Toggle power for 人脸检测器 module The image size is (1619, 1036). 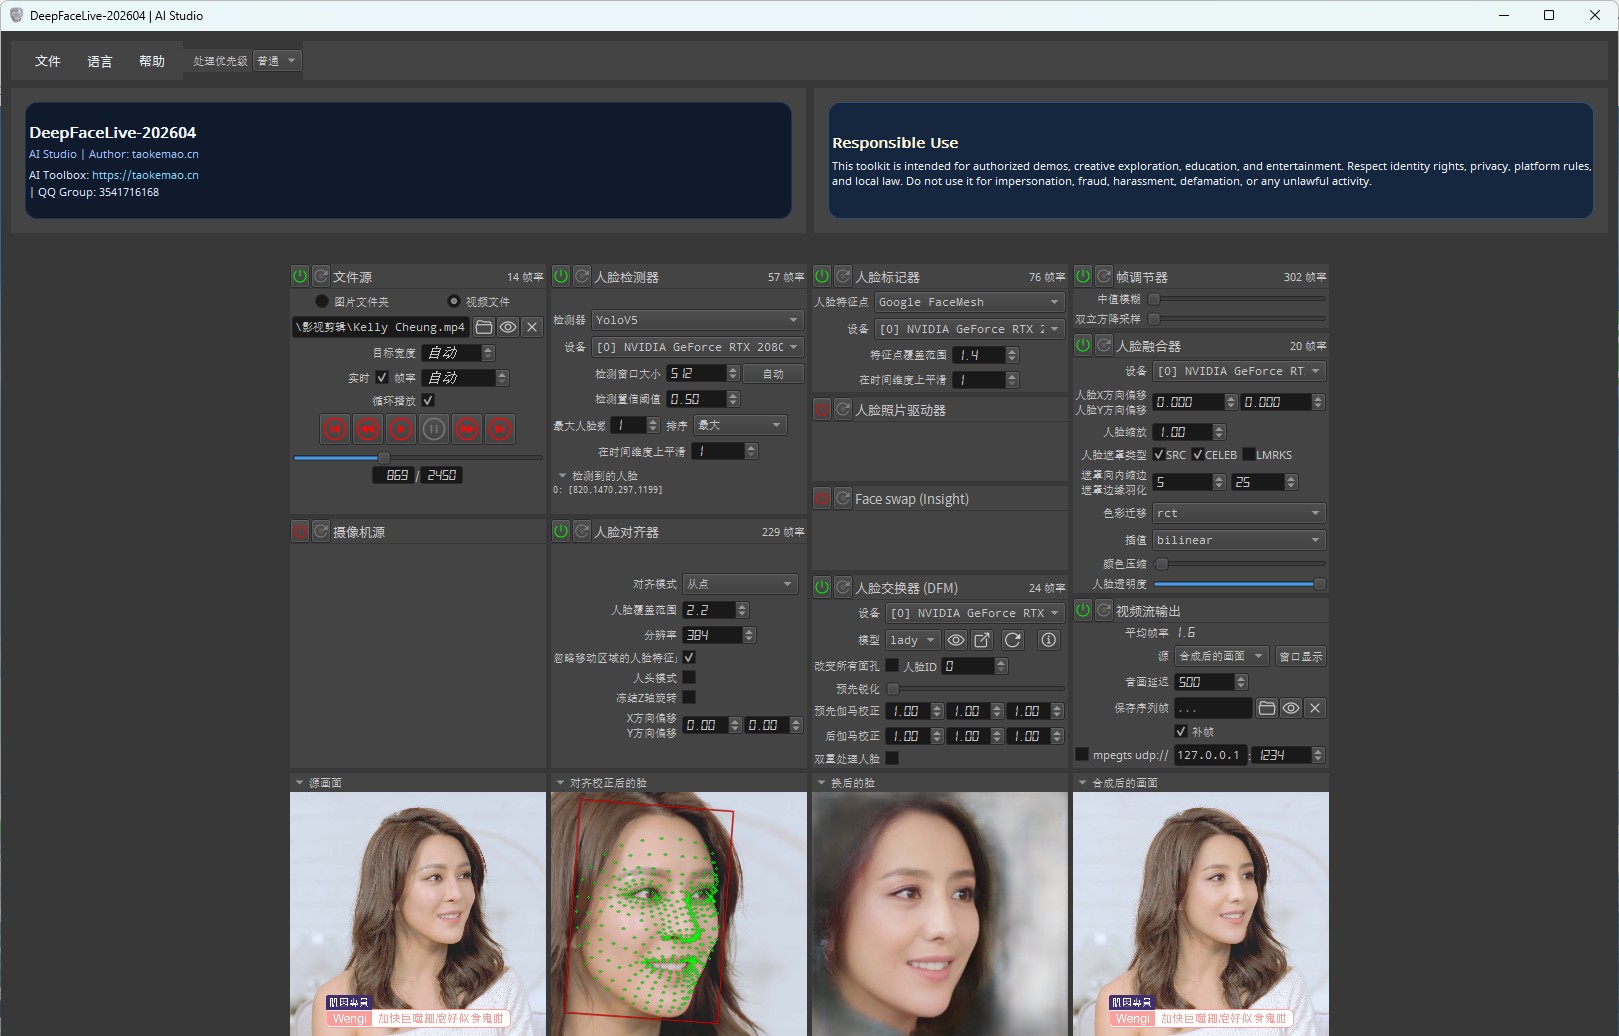point(561,276)
